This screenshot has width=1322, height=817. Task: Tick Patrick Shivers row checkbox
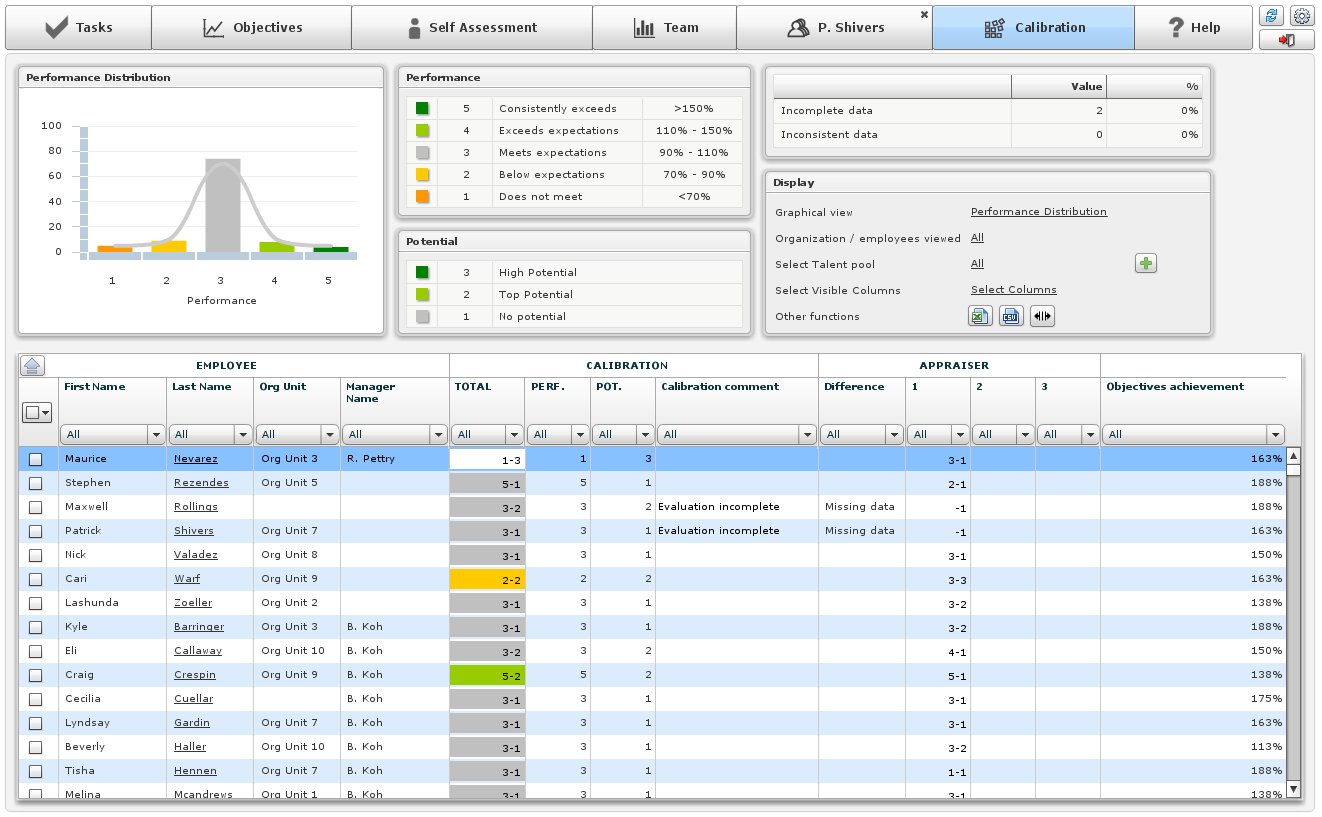(36, 531)
